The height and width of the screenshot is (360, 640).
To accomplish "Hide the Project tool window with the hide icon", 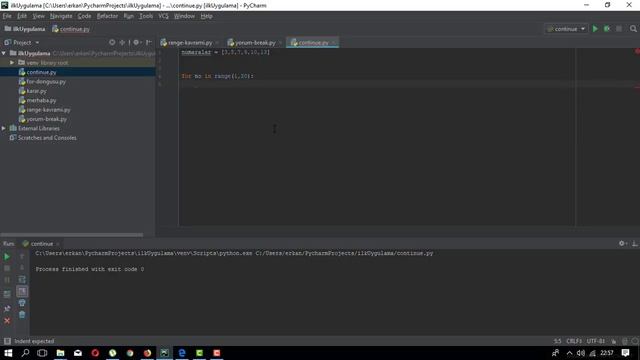I will pos(149,42).
